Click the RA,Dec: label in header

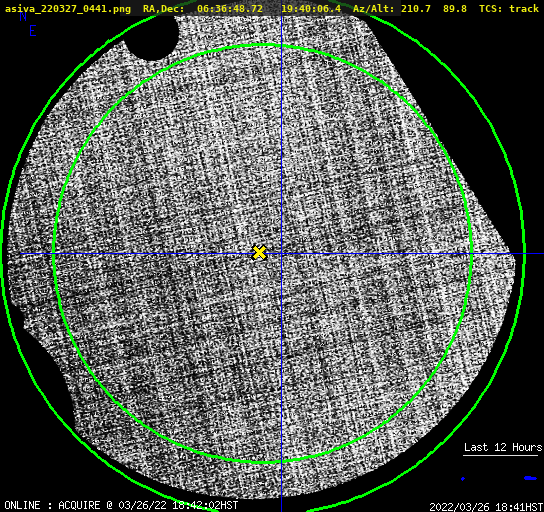163,9
